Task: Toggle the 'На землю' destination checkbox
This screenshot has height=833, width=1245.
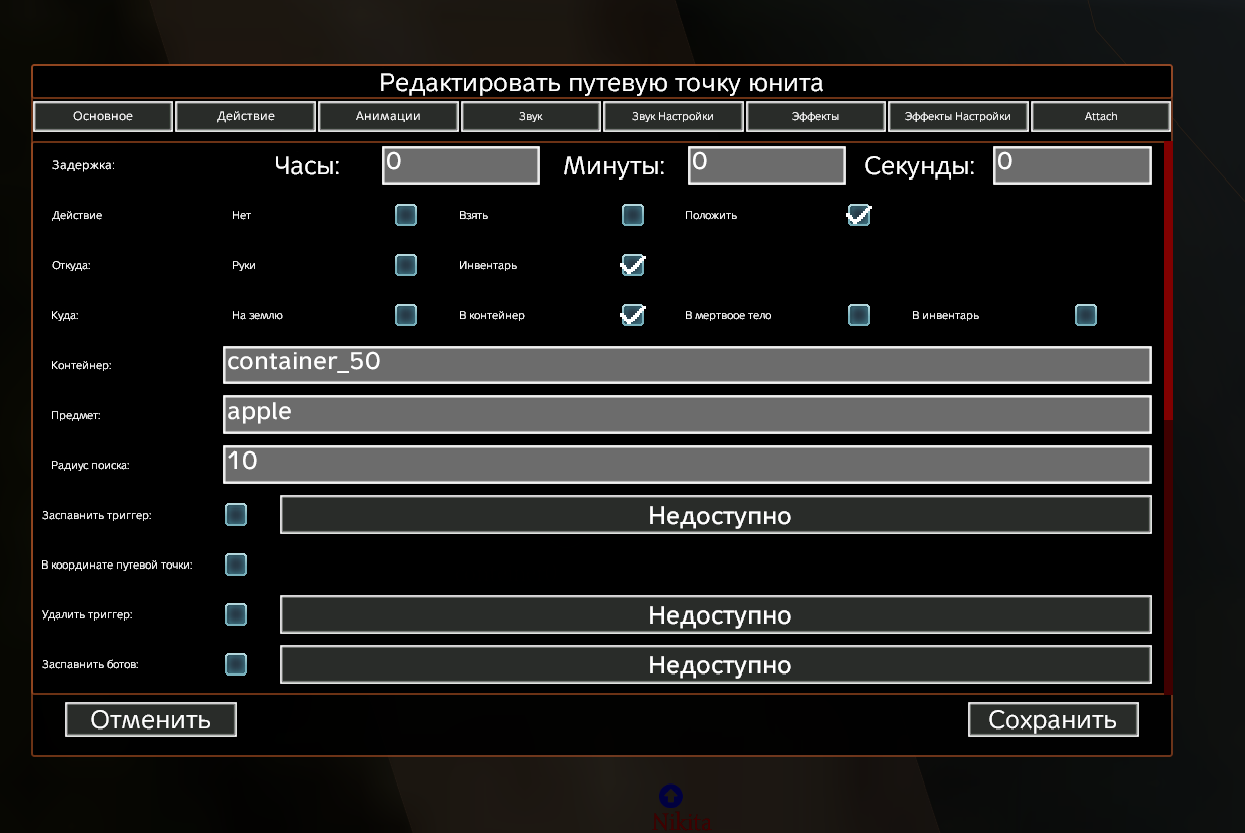Action: (x=406, y=315)
